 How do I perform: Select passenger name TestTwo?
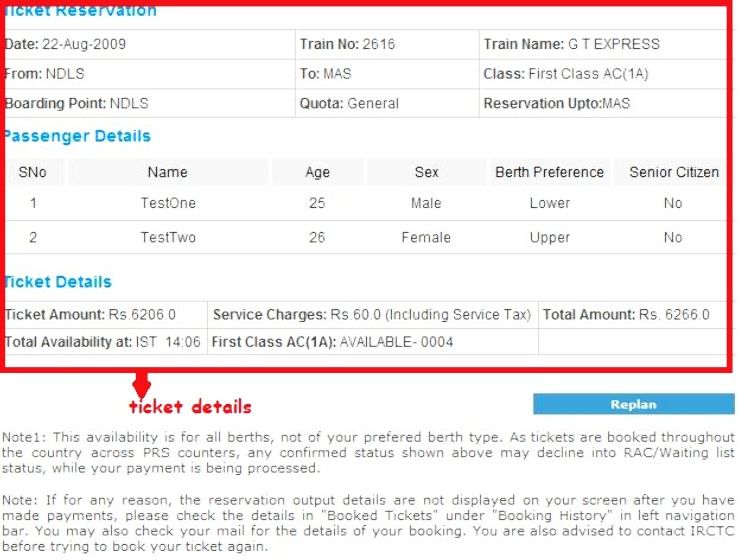tap(168, 238)
